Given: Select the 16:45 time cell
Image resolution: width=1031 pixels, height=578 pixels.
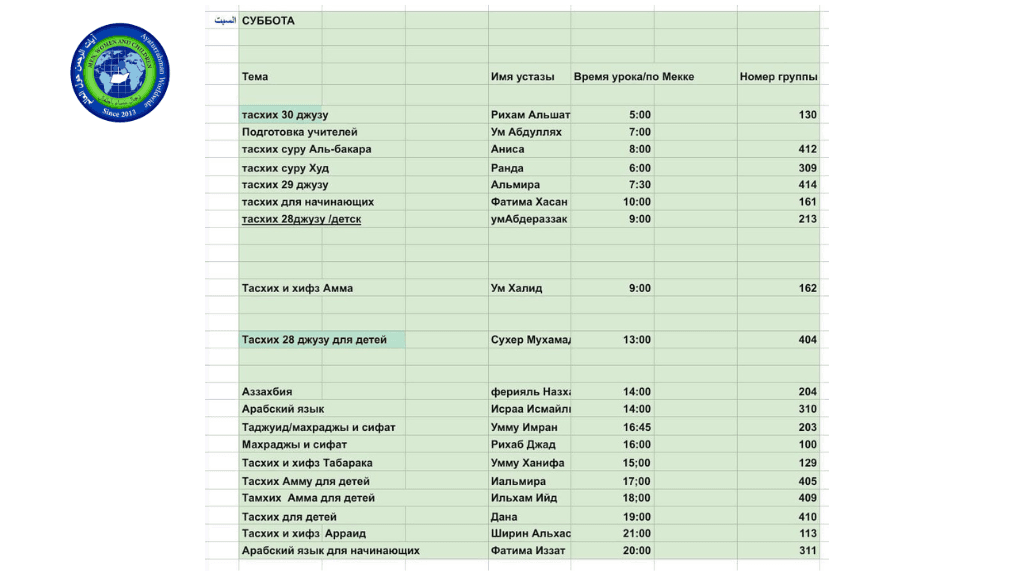Looking at the screenshot, I should [636, 427].
